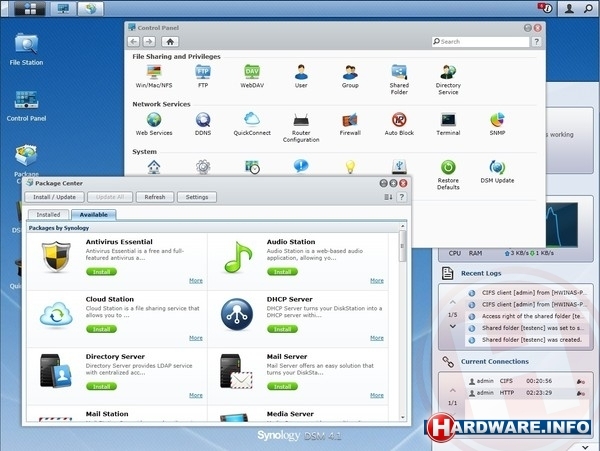The width and height of the screenshot is (600, 451).
Task: Click Refresh in Package Center
Action: (x=155, y=197)
